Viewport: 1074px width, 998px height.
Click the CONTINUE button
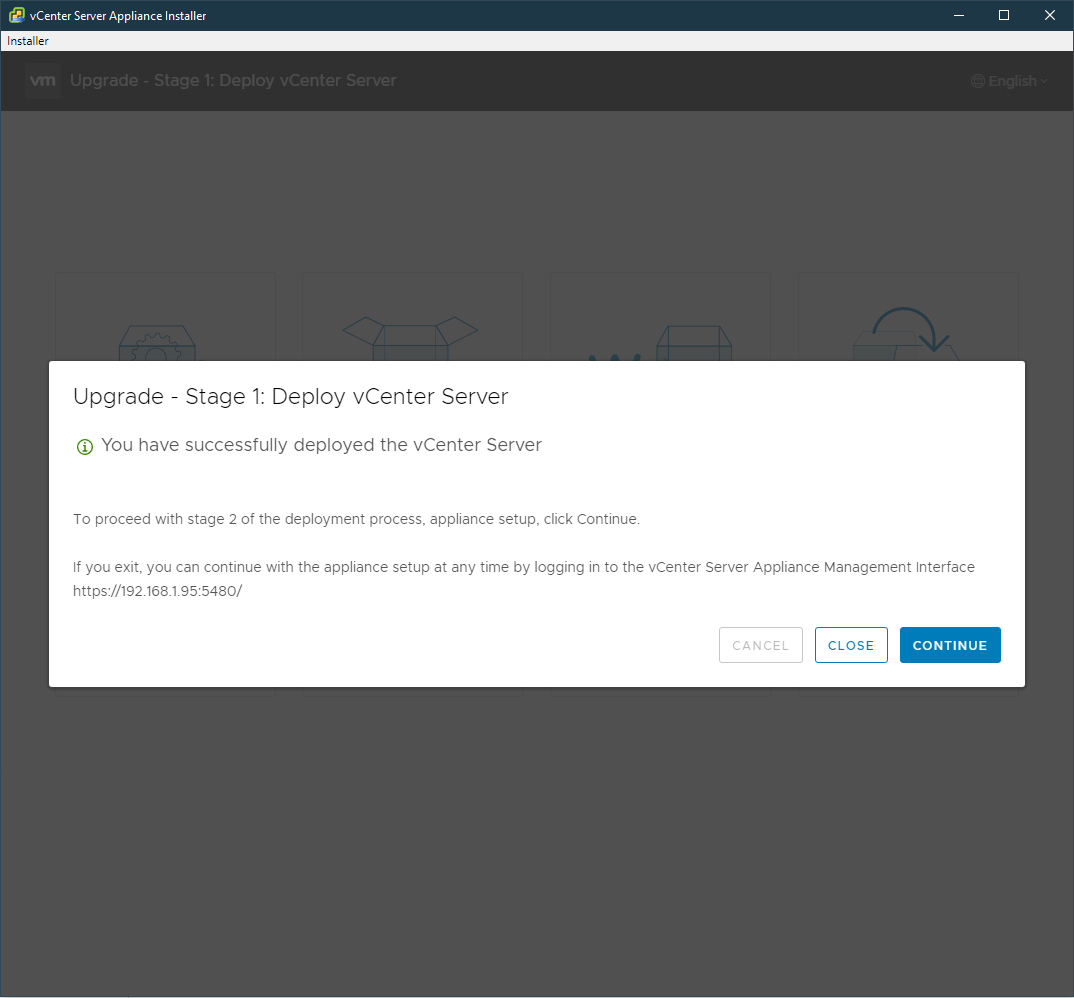coord(949,645)
